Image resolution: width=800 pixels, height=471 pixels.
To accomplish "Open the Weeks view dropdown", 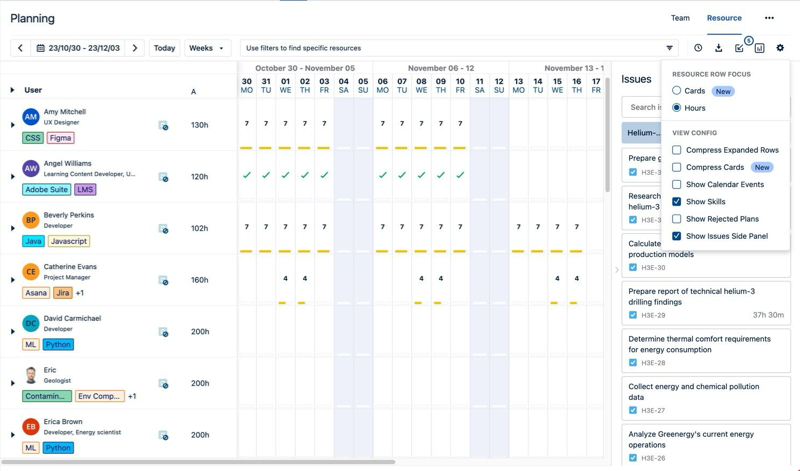I will coord(207,48).
